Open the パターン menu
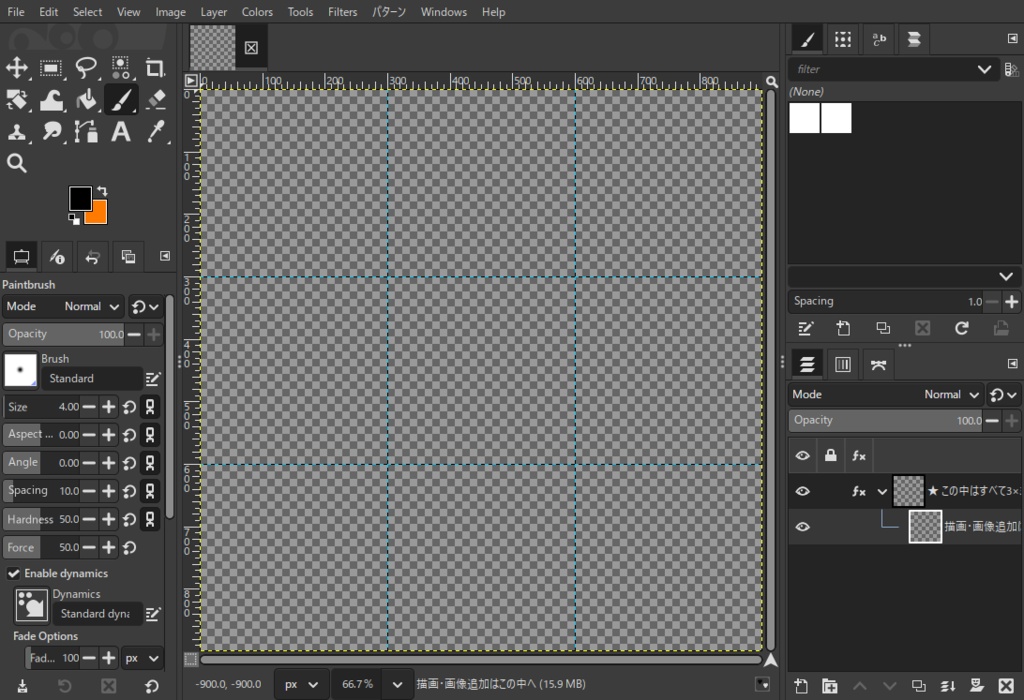Screen dimensions: 1024x700 coord(389,12)
